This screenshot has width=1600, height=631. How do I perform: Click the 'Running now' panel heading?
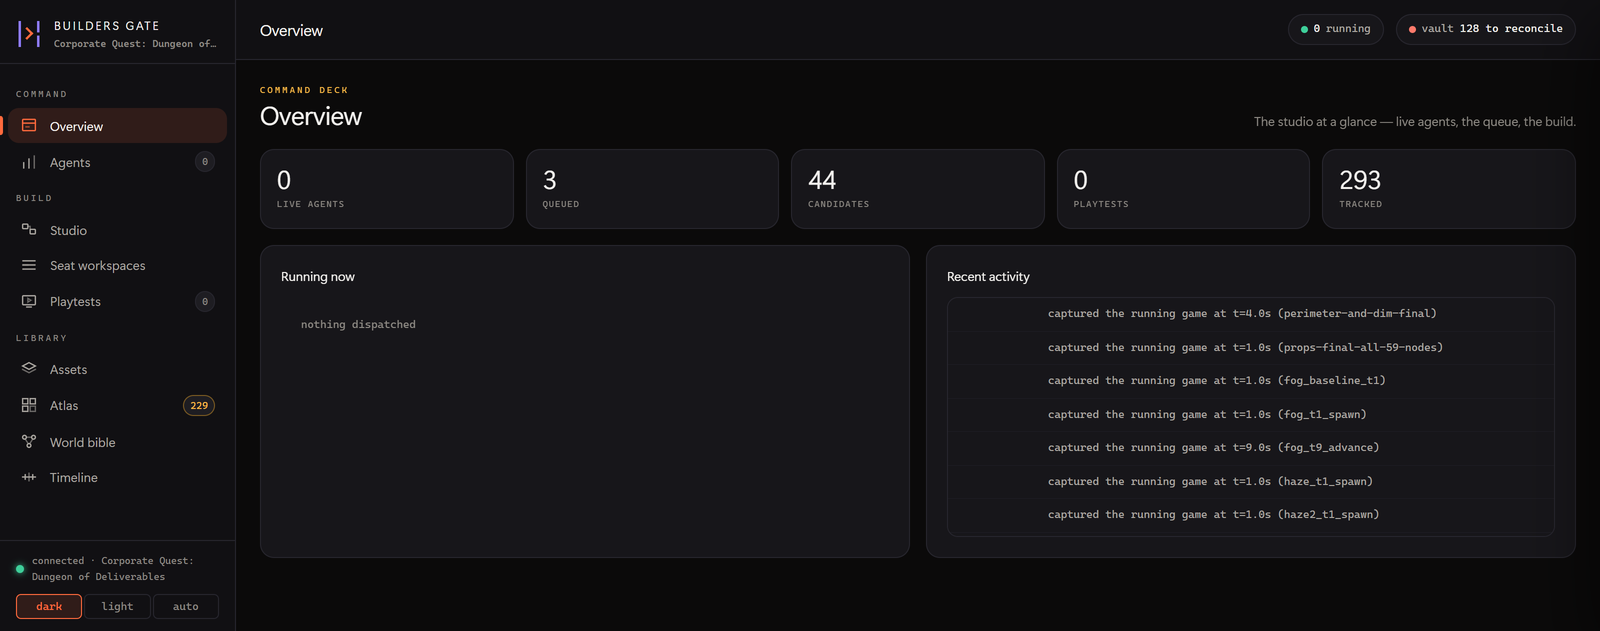pos(318,277)
